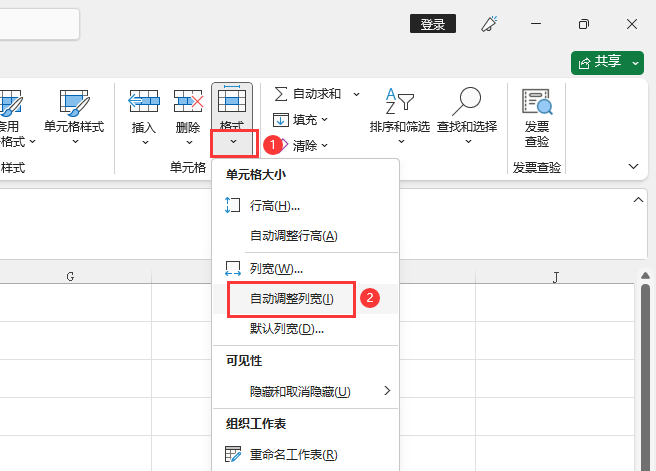Click the Sign in button
The image size is (656, 471).
tap(433, 24)
